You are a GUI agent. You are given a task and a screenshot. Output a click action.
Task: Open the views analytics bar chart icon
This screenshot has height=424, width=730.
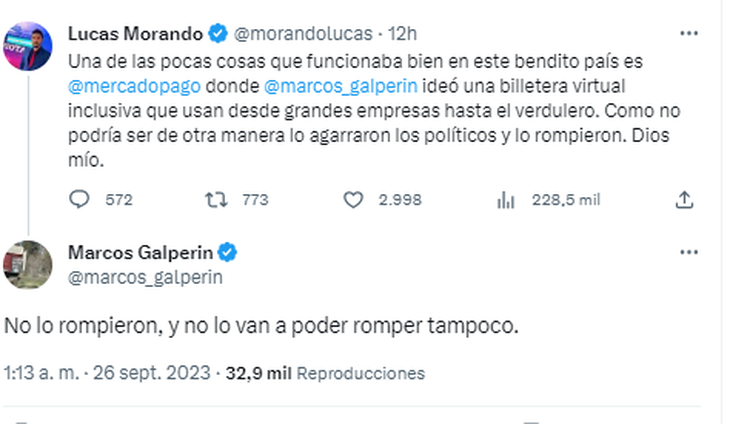pos(506,200)
